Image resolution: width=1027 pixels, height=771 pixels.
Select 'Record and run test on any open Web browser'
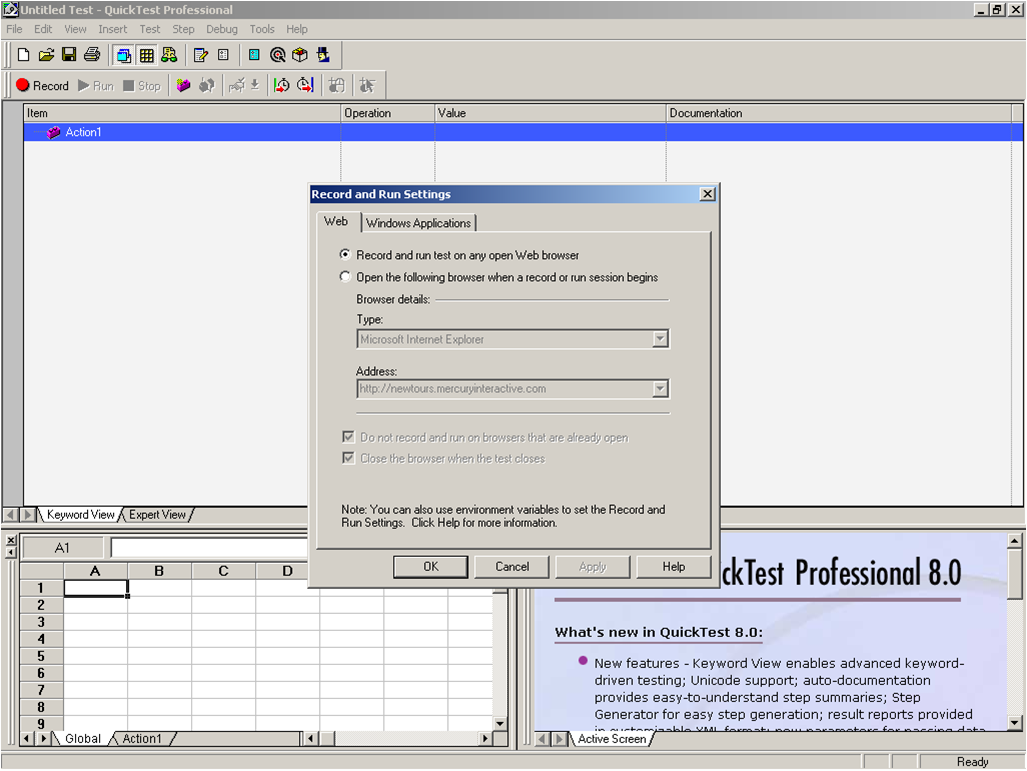345,254
